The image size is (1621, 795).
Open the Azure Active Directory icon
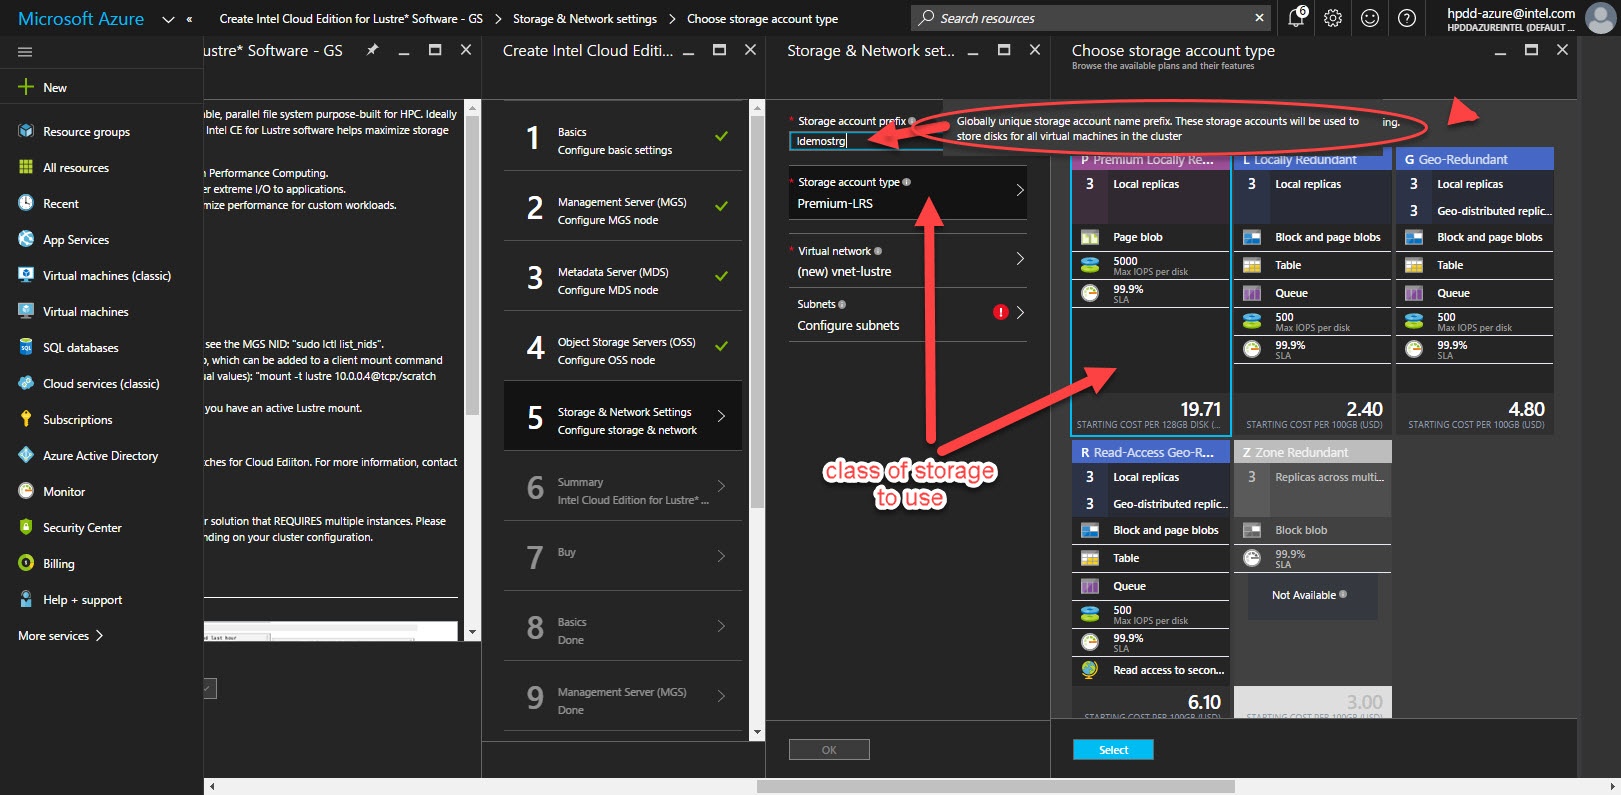(26, 455)
